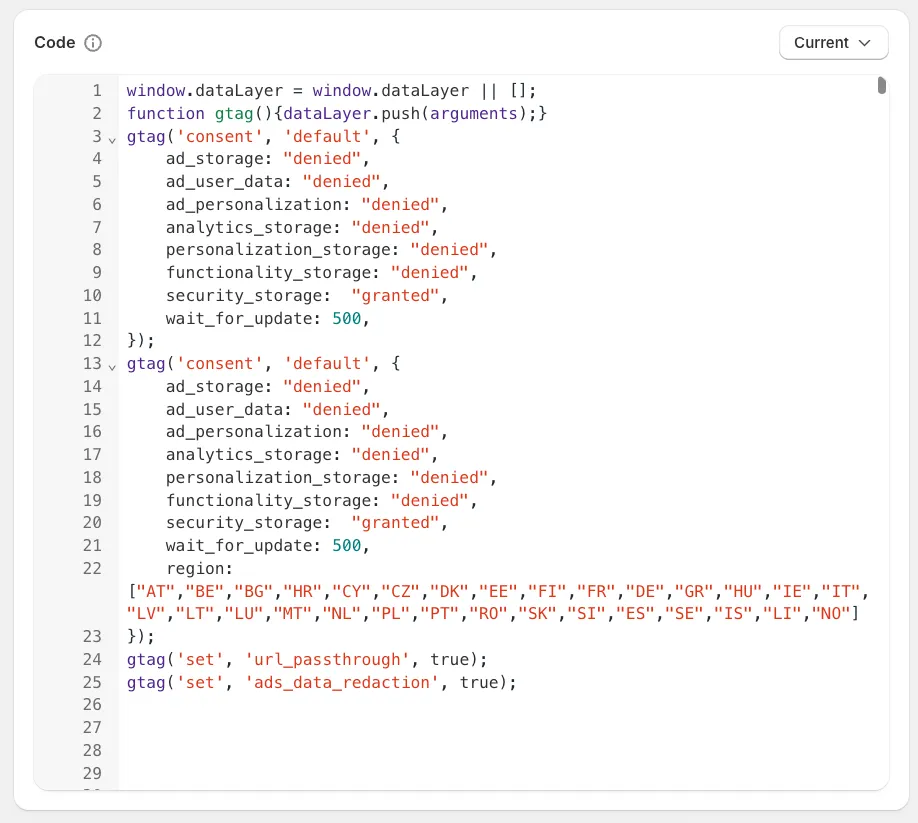Click personalization_storage on line 8
Screen dimensions: 918x823
(x=331, y=250)
